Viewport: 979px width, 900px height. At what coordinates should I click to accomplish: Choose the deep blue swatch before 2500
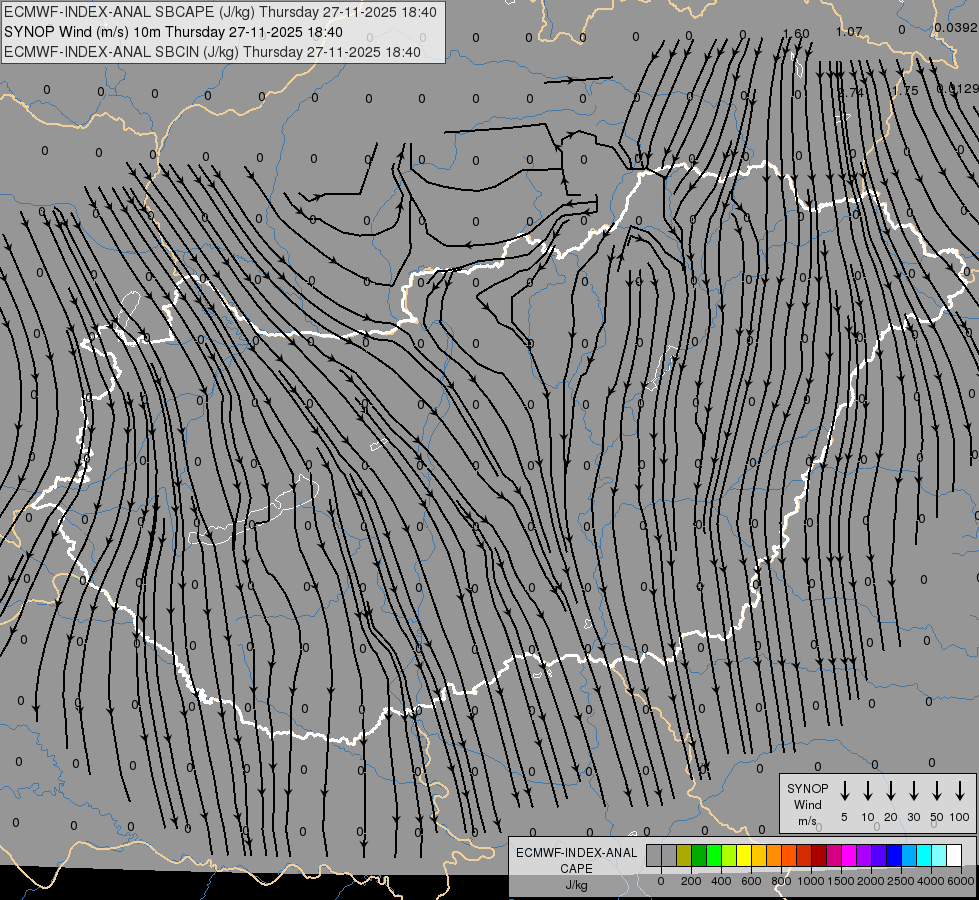tap(894, 855)
